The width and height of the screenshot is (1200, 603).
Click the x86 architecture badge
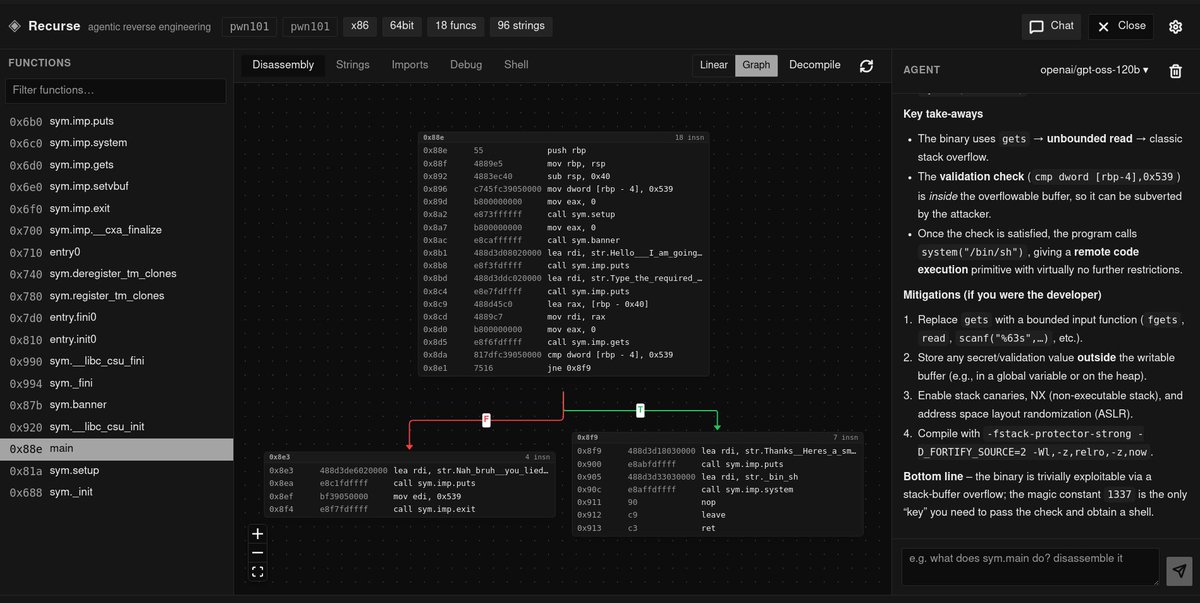[359, 26]
